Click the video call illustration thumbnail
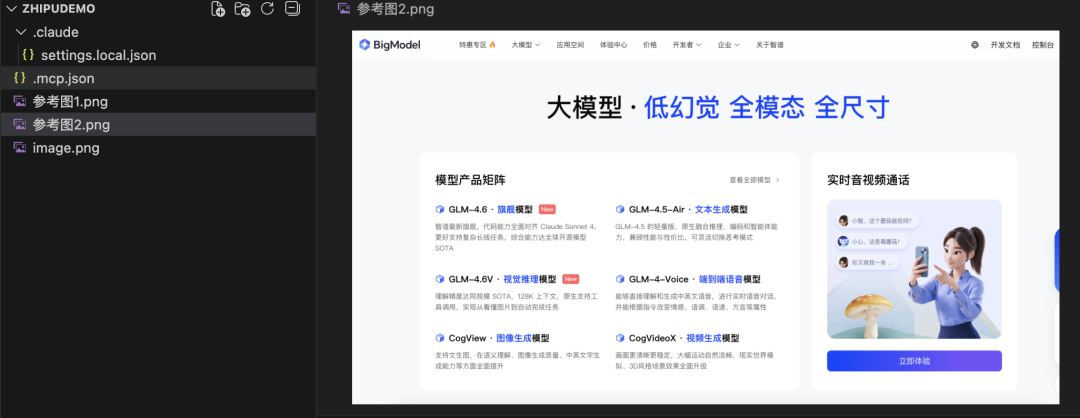The height and width of the screenshot is (418, 1080). tap(914, 269)
